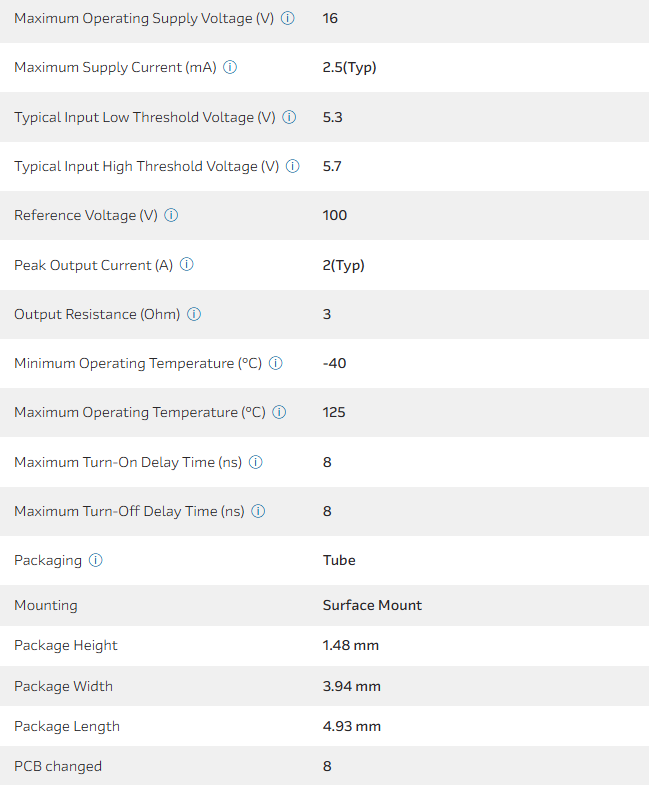Click the Tube packaging value
Viewport: 649px width, 785px height.
coord(339,560)
